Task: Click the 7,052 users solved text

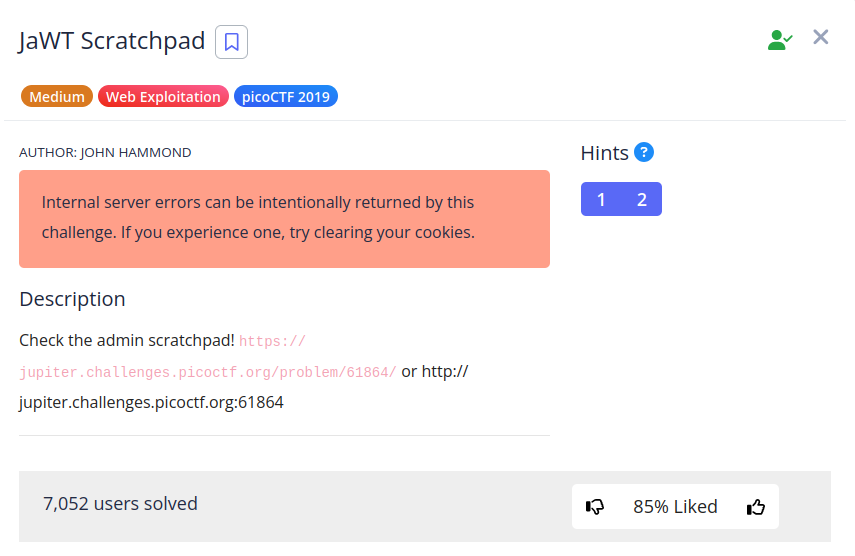Action: (x=120, y=503)
